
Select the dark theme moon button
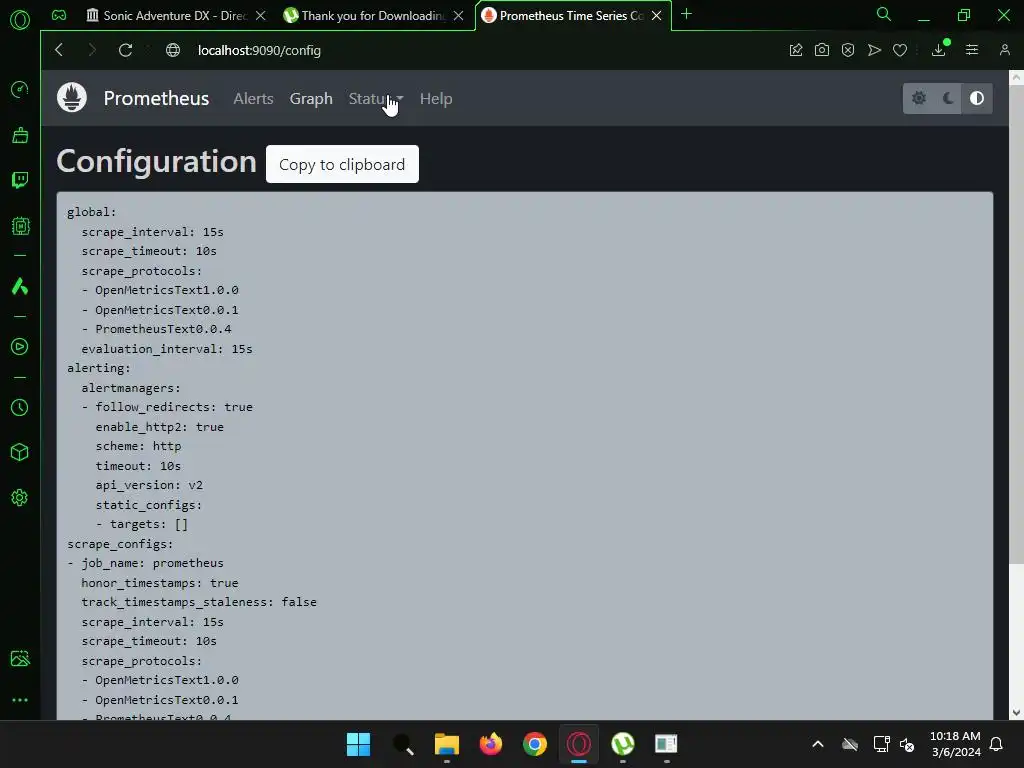(x=948, y=99)
